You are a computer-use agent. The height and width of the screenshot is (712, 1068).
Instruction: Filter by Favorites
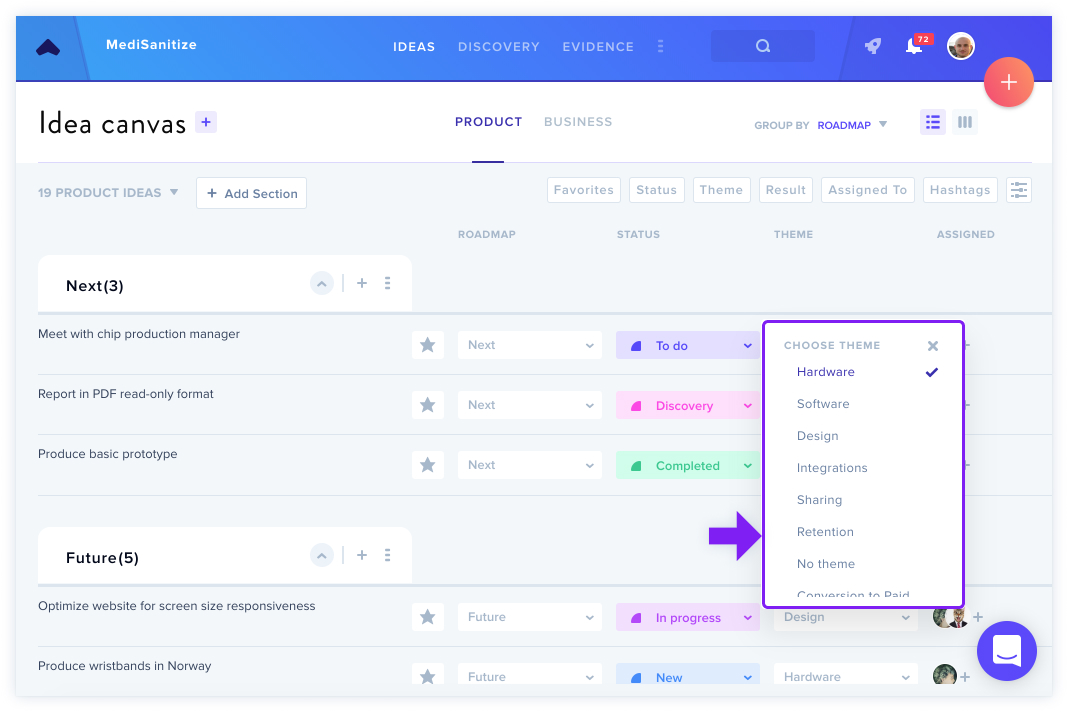coord(584,190)
